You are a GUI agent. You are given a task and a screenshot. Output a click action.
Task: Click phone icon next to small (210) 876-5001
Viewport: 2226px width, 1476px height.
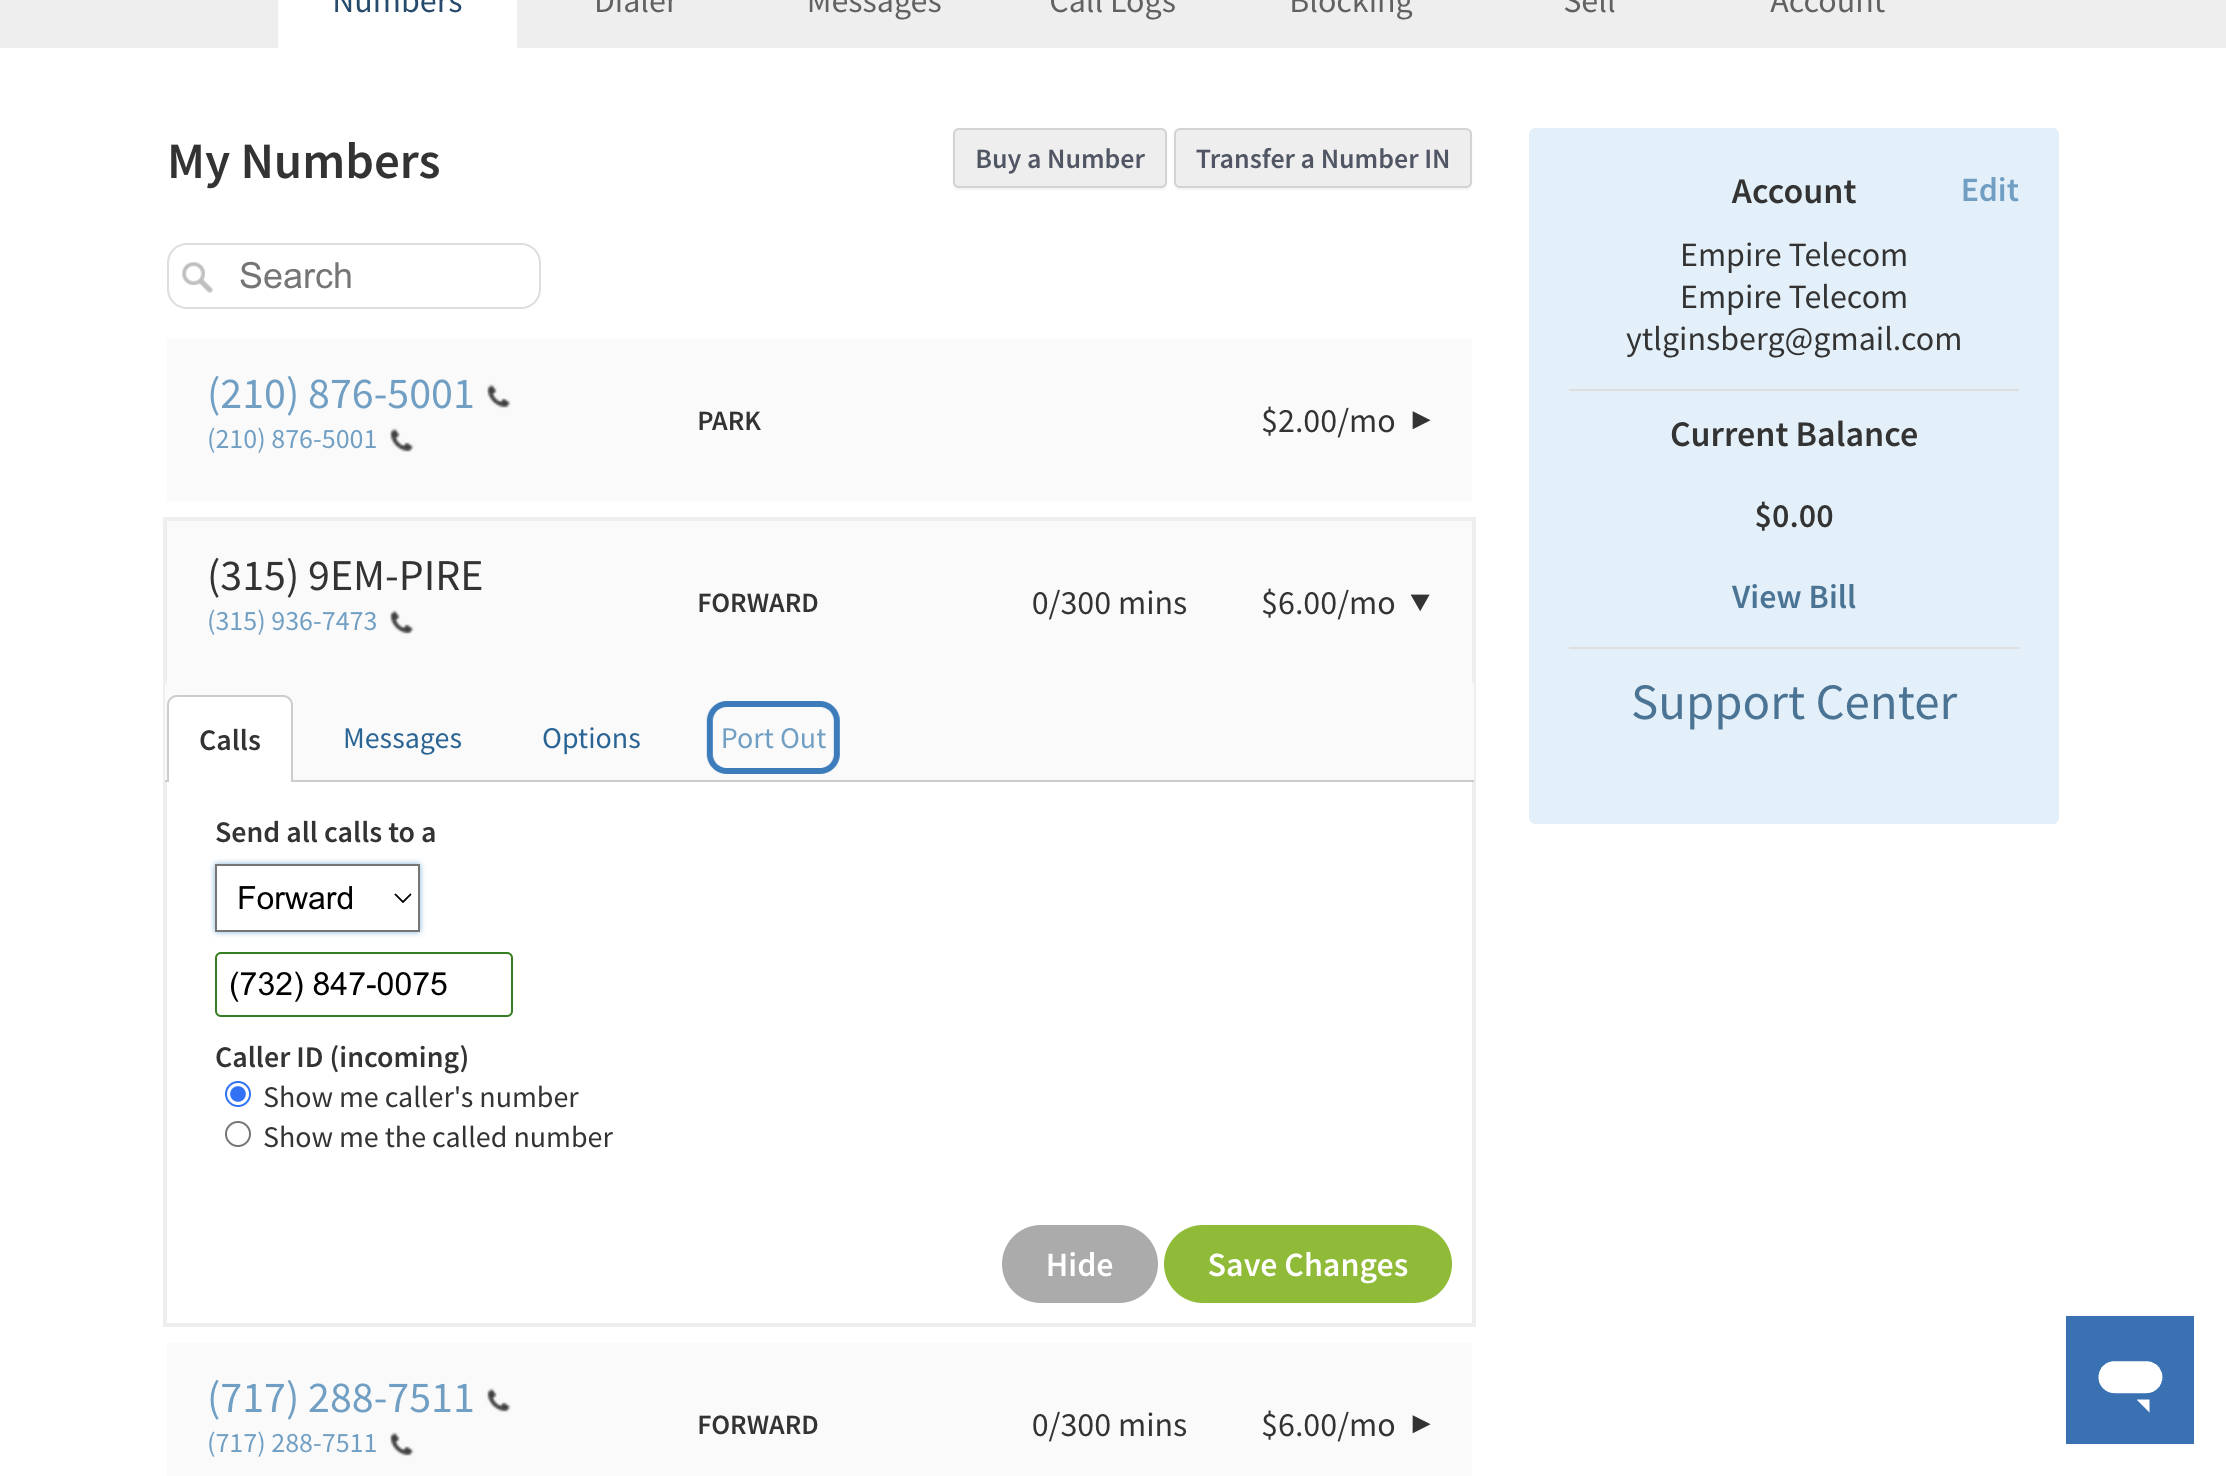coord(401,440)
